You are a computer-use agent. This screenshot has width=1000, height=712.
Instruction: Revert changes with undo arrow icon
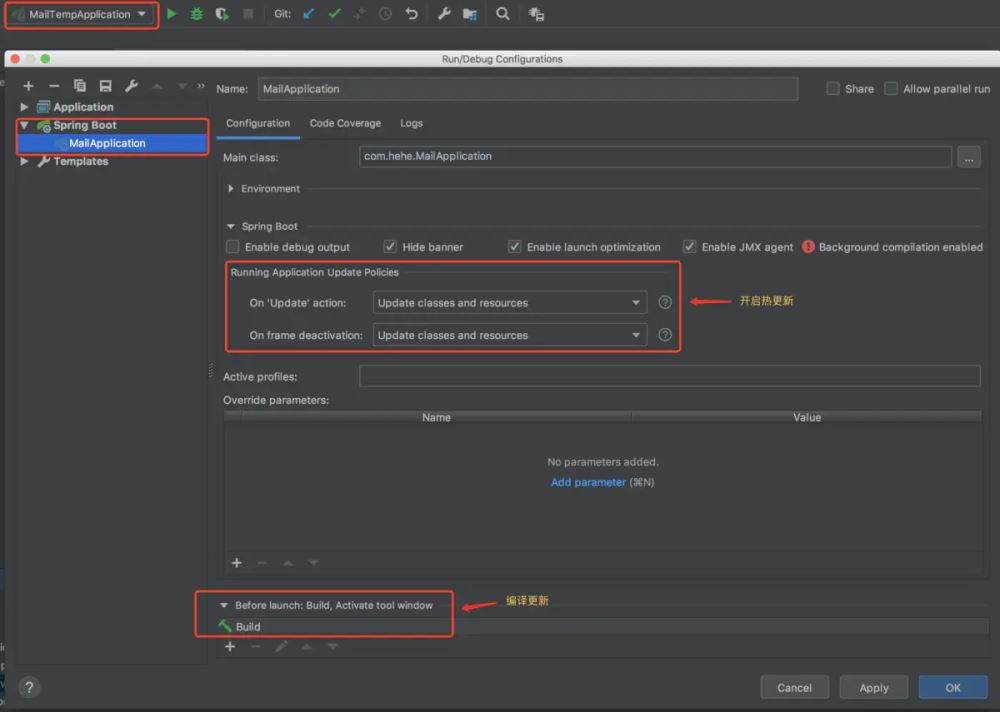[x=411, y=13]
